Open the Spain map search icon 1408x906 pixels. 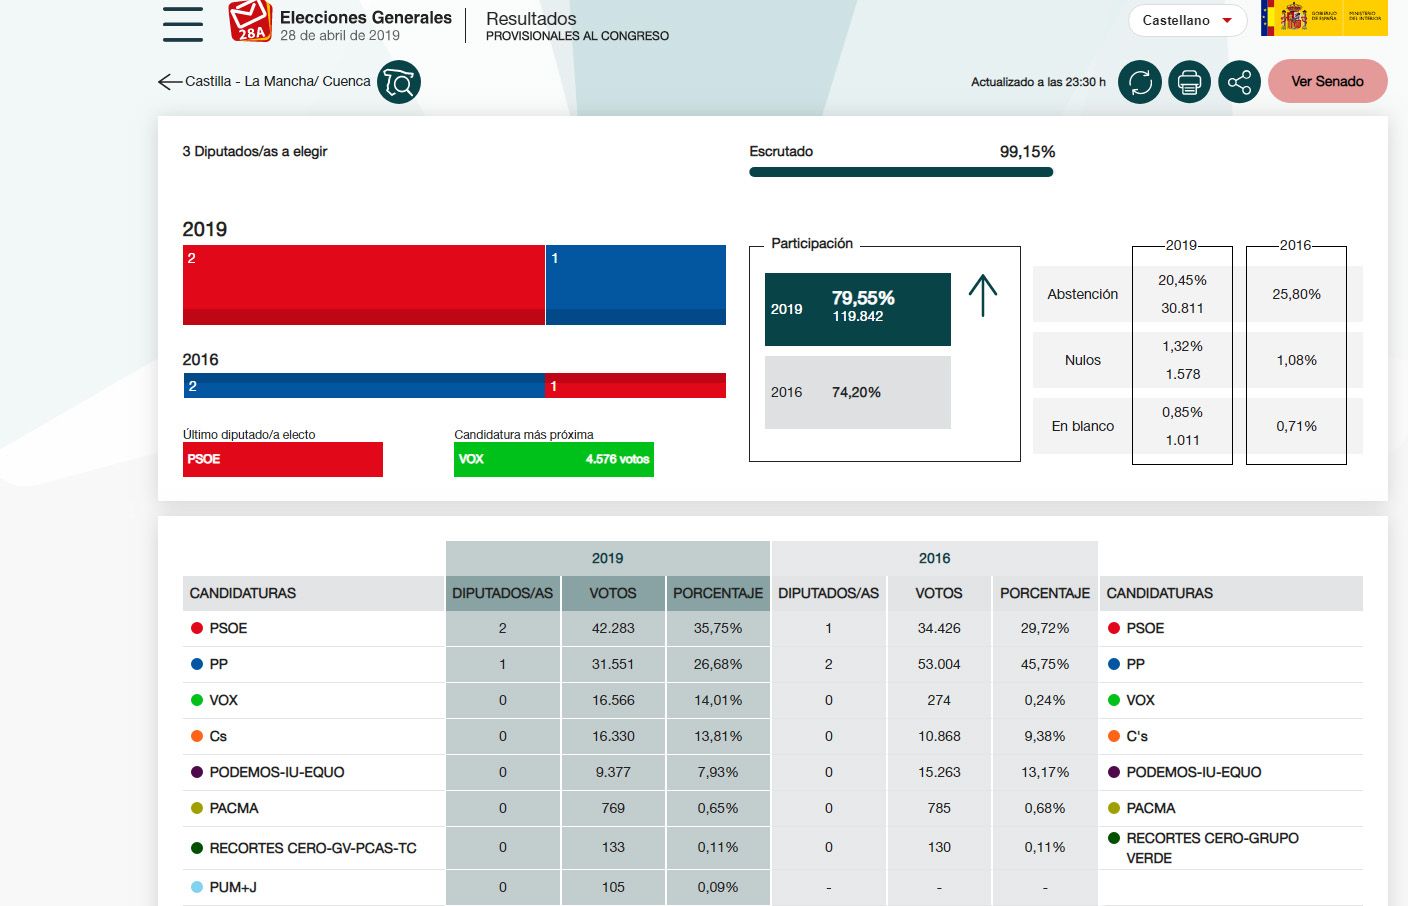tap(397, 82)
